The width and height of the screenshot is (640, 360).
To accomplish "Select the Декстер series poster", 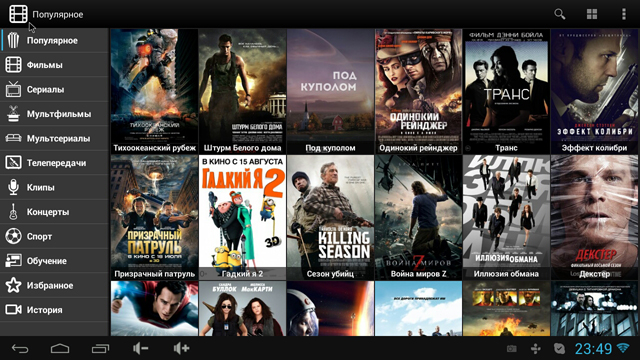I will pyautogui.click(x=595, y=217).
